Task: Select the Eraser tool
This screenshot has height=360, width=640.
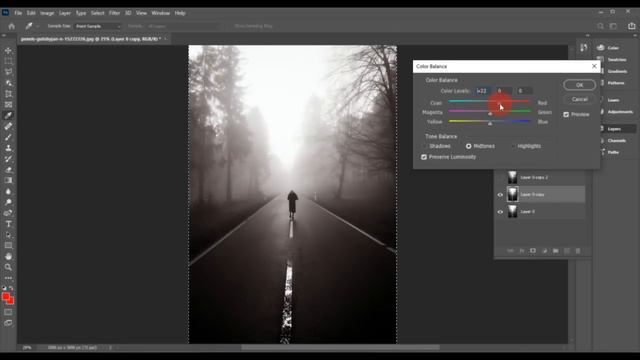Action: (x=8, y=170)
